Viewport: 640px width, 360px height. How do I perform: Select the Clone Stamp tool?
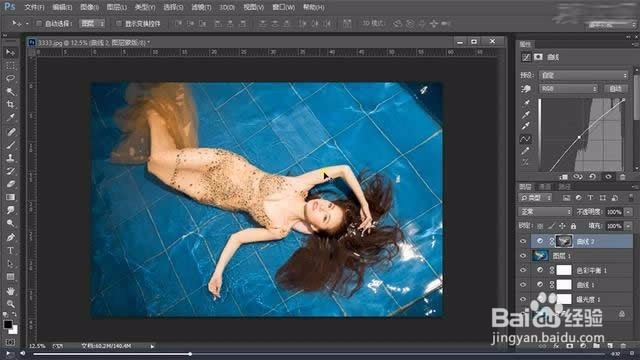click(x=11, y=158)
